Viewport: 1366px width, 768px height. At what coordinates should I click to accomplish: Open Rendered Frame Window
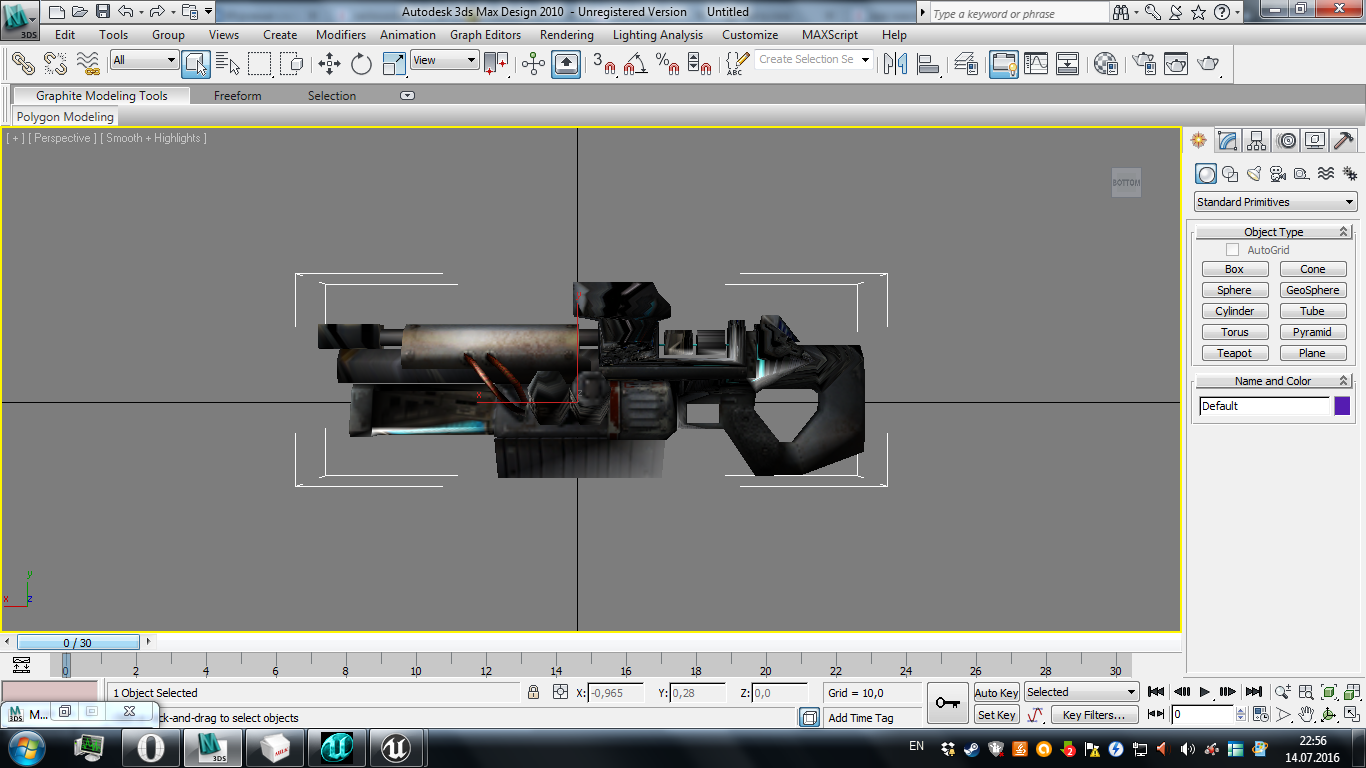(x=1176, y=64)
